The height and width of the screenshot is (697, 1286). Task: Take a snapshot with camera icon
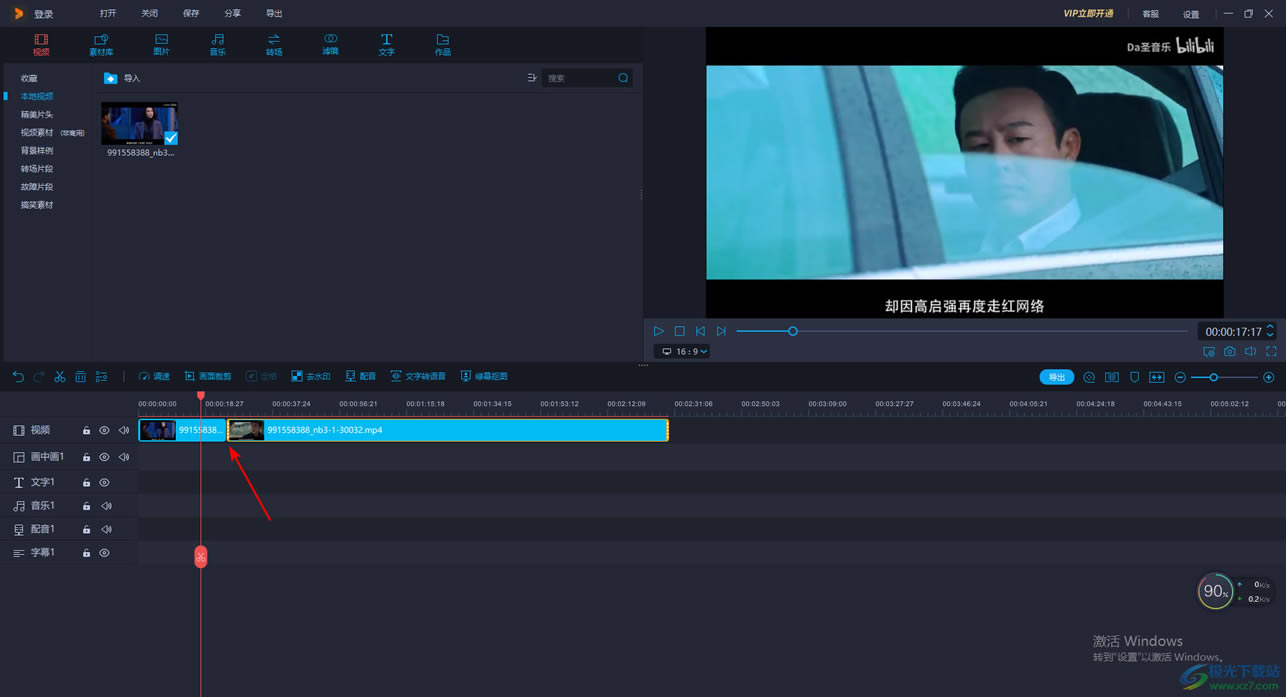point(1230,352)
